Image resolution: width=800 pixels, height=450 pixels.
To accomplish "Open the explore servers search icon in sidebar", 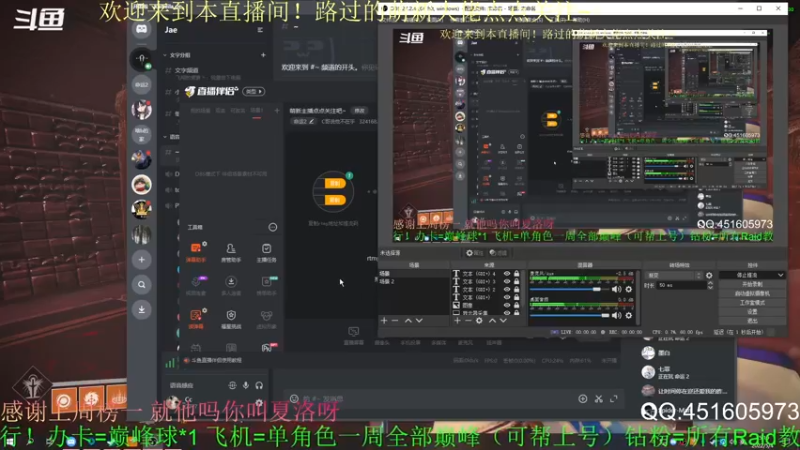I will click(x=141, y=285).
